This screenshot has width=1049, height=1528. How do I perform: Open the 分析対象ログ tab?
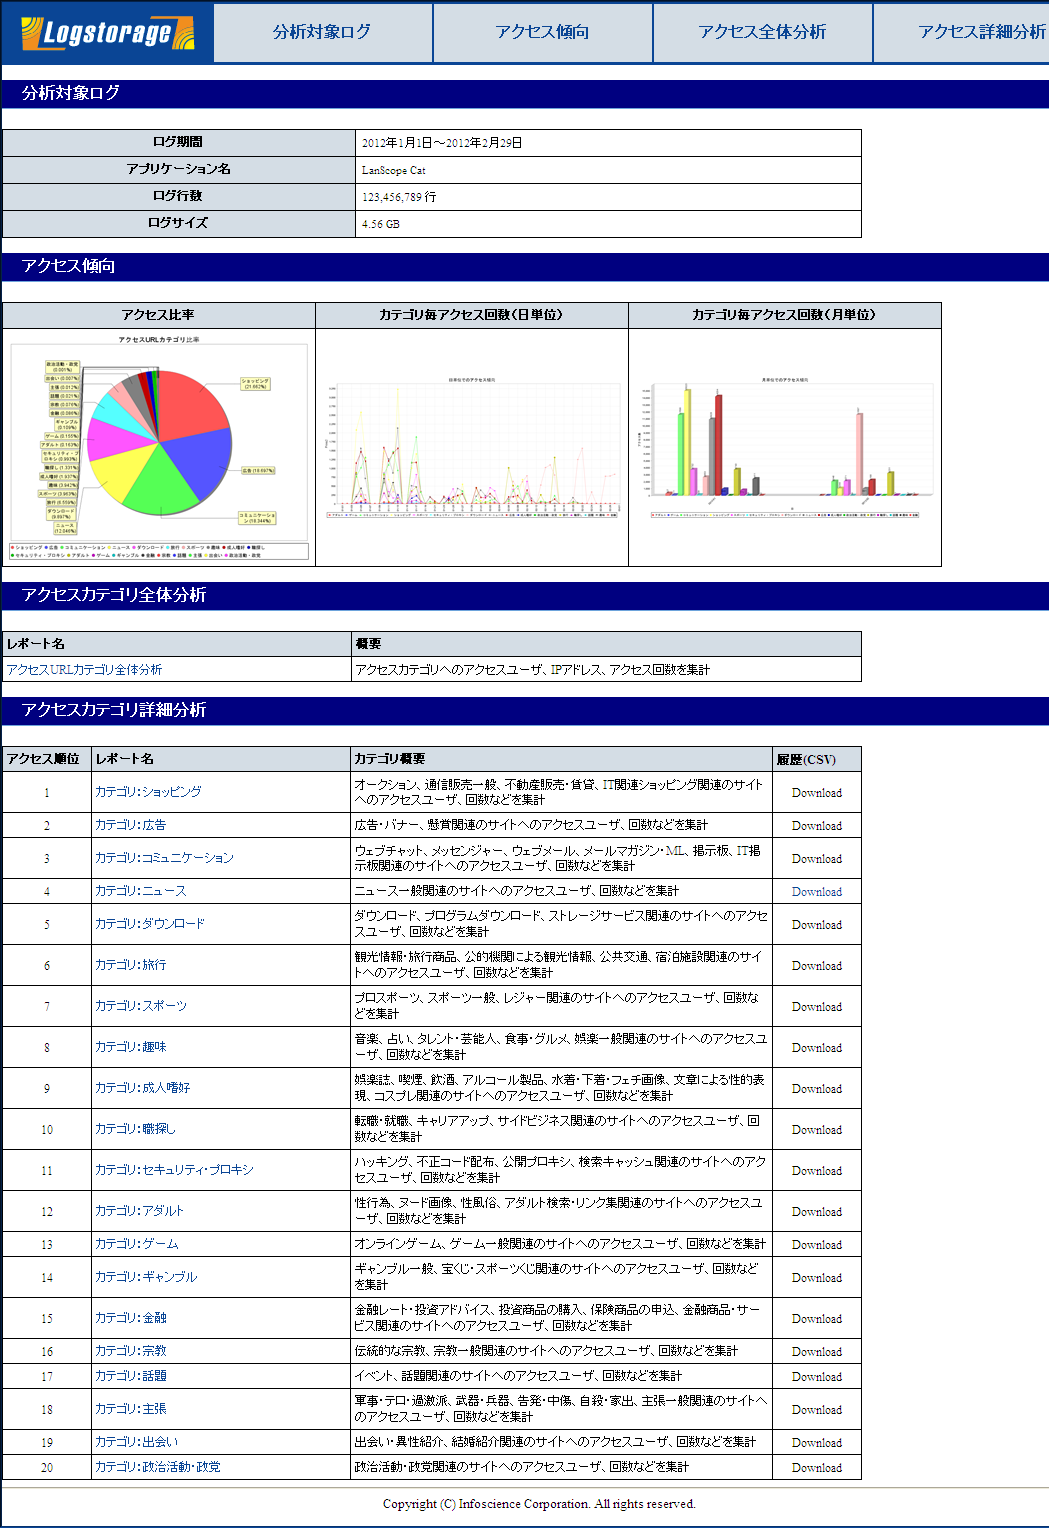pos(322,32)
